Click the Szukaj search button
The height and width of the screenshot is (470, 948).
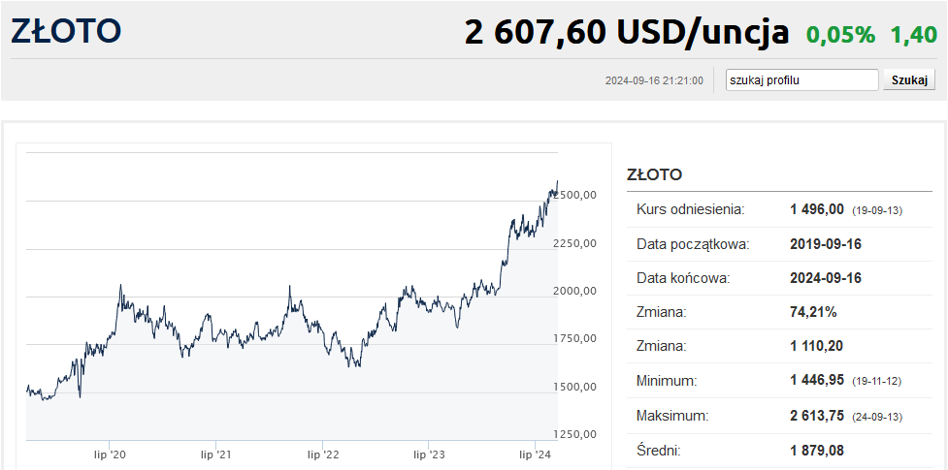(x=909, y=80)
